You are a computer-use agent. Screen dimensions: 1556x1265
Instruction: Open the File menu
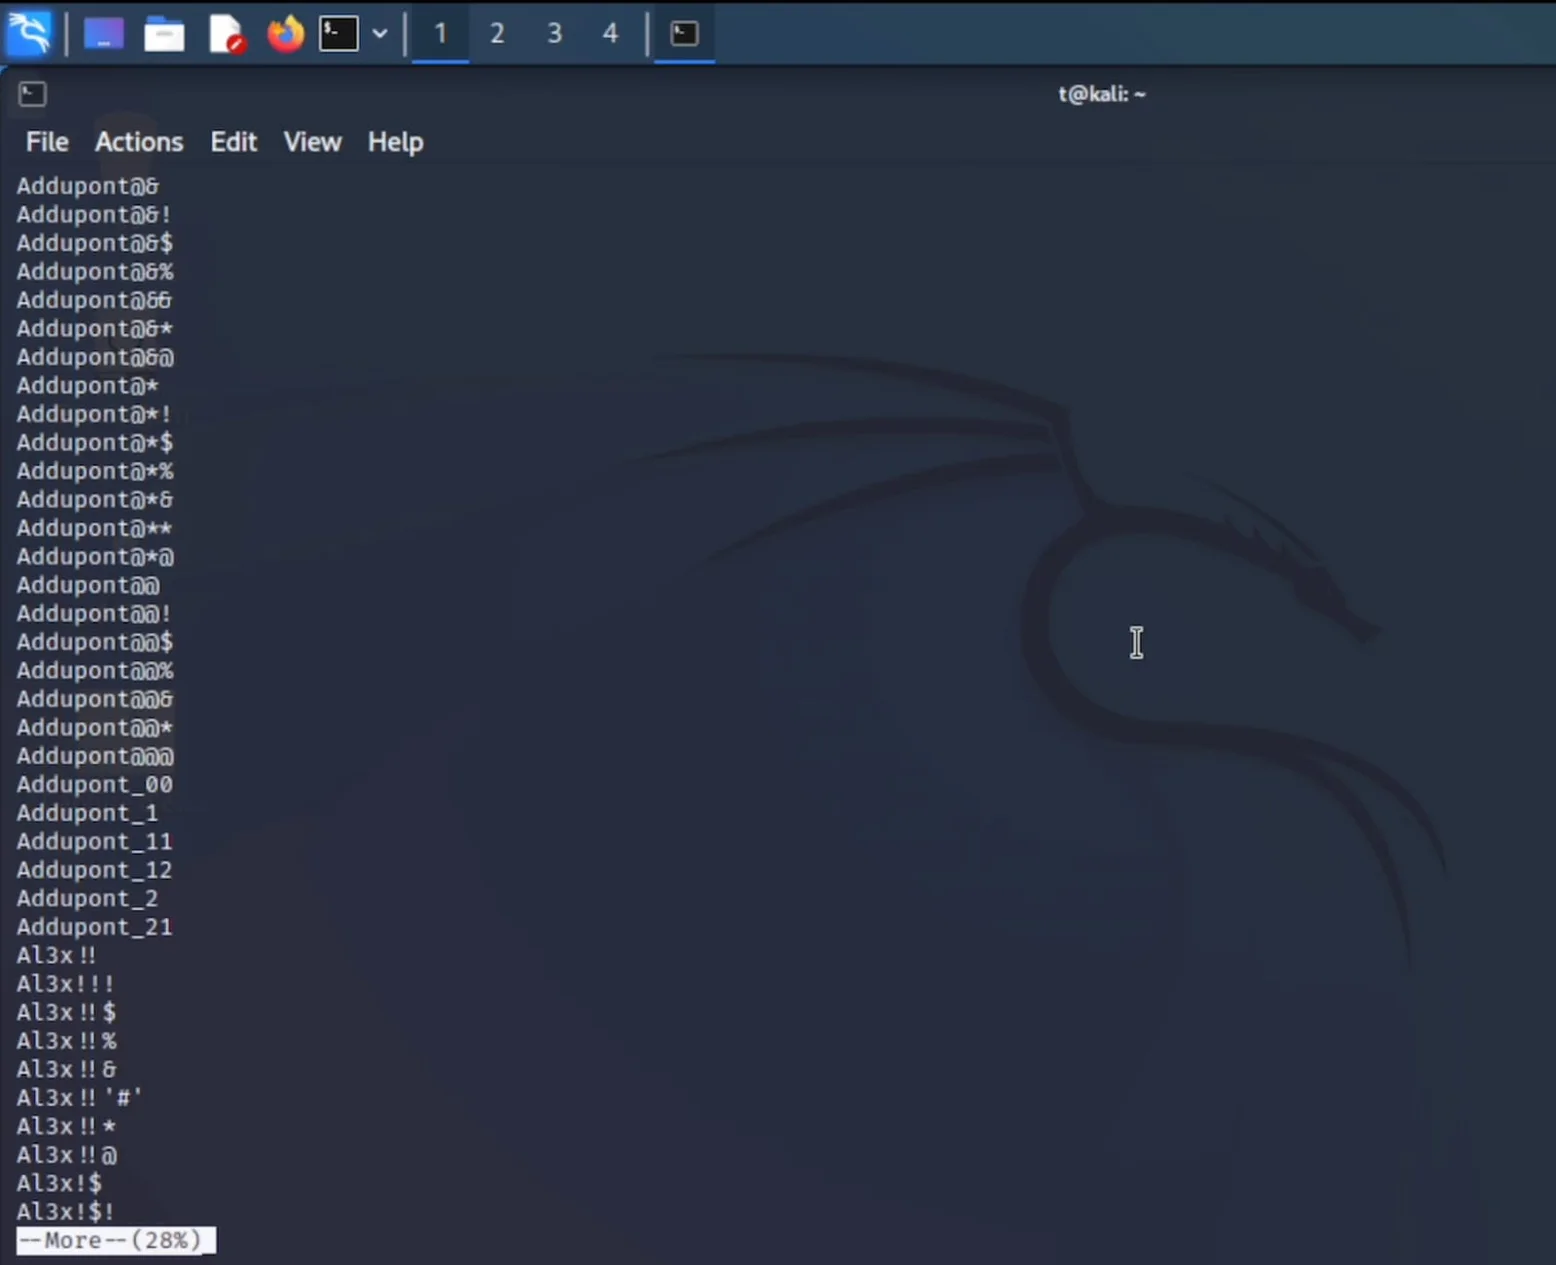click(x=47, y=142)
